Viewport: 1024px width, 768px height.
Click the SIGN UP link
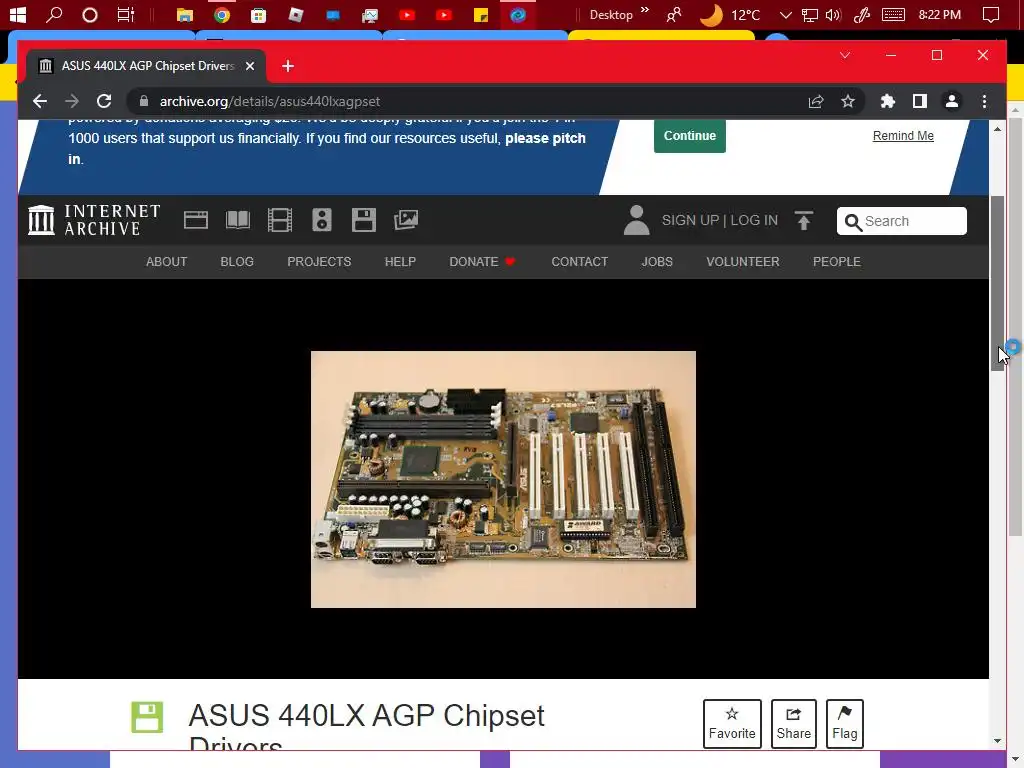[690, 220]
